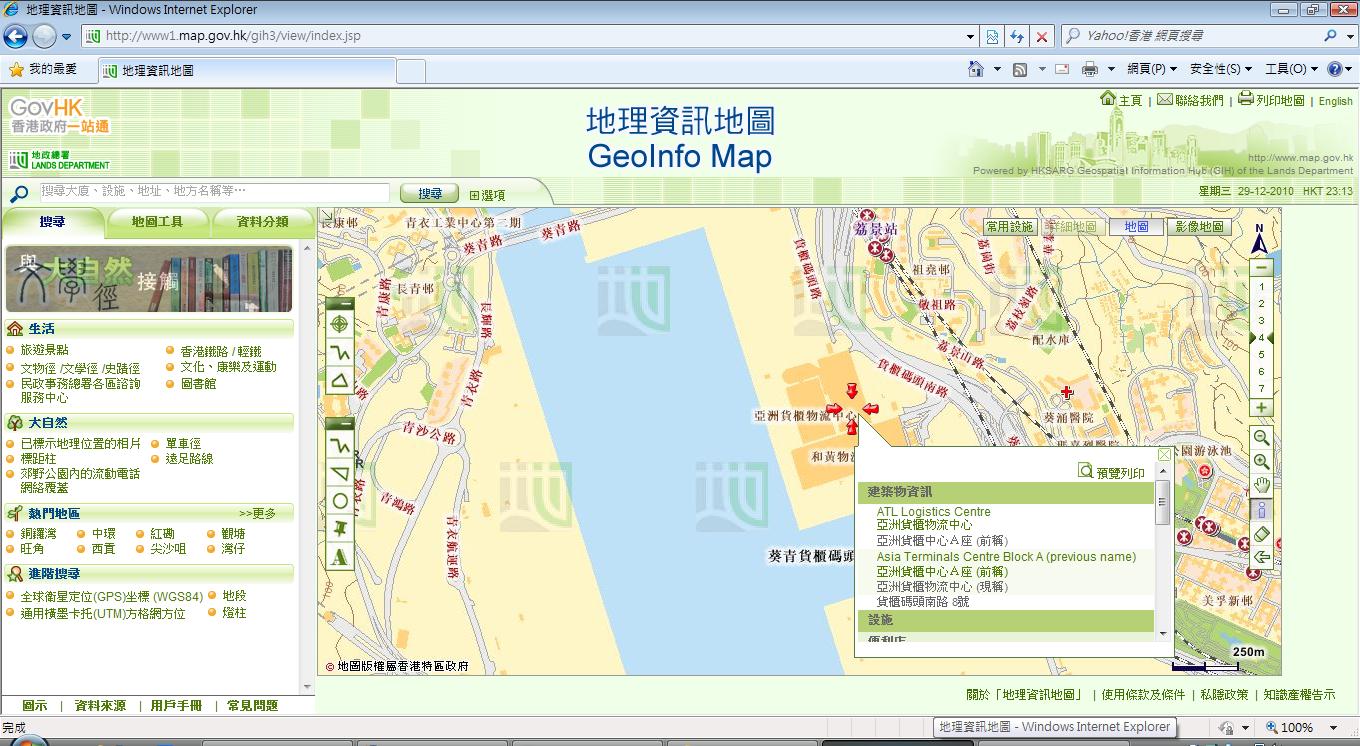Click the RSS feeds icon
Image resolution: width=1360 pixels, height=746 pixels.
[1020, 69]
